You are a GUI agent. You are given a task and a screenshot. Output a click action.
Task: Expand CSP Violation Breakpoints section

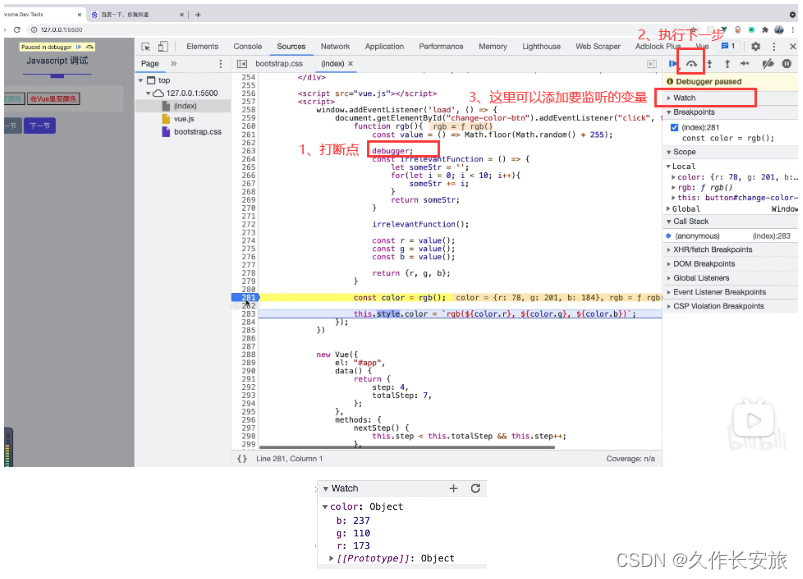click(x=730, y=306)
